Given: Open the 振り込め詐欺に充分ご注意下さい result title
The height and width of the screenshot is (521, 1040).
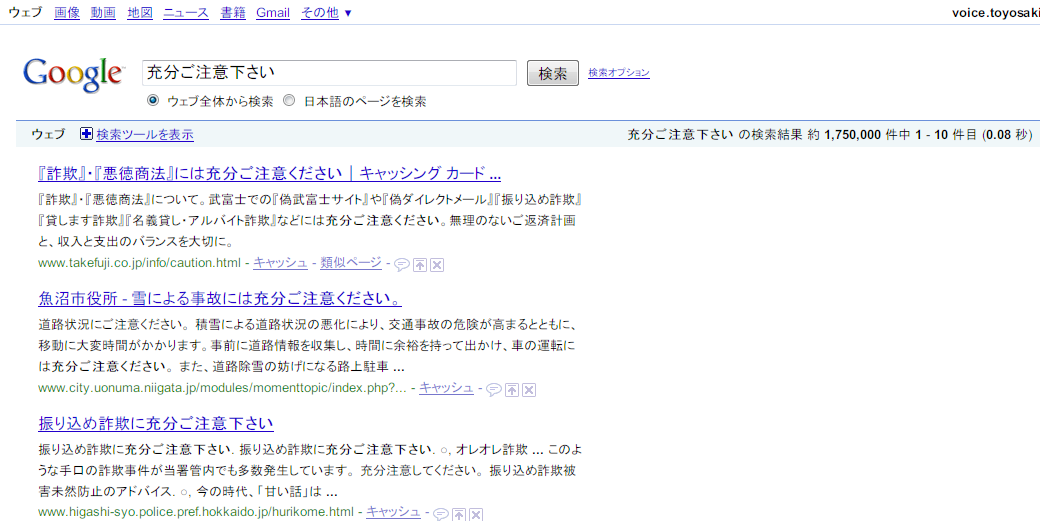Looking at the screenshot, I should (156, 423).
